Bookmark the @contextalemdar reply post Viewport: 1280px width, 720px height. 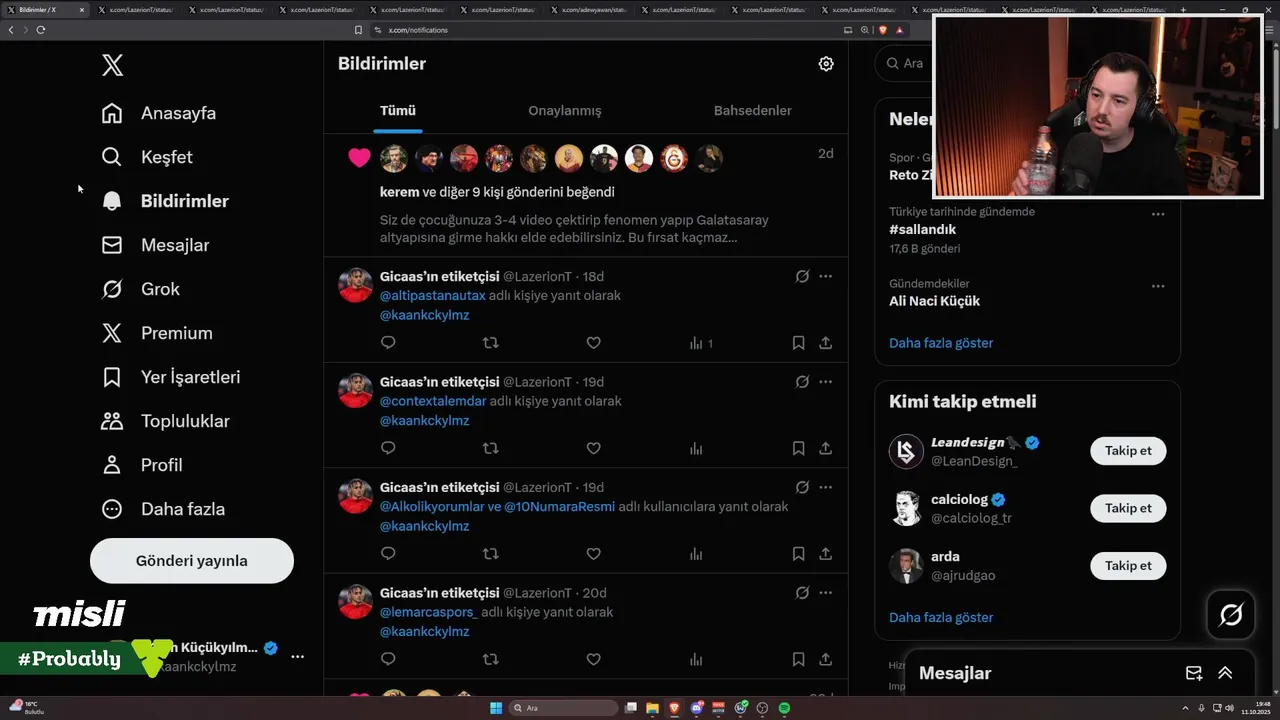(x=798, y=448)
